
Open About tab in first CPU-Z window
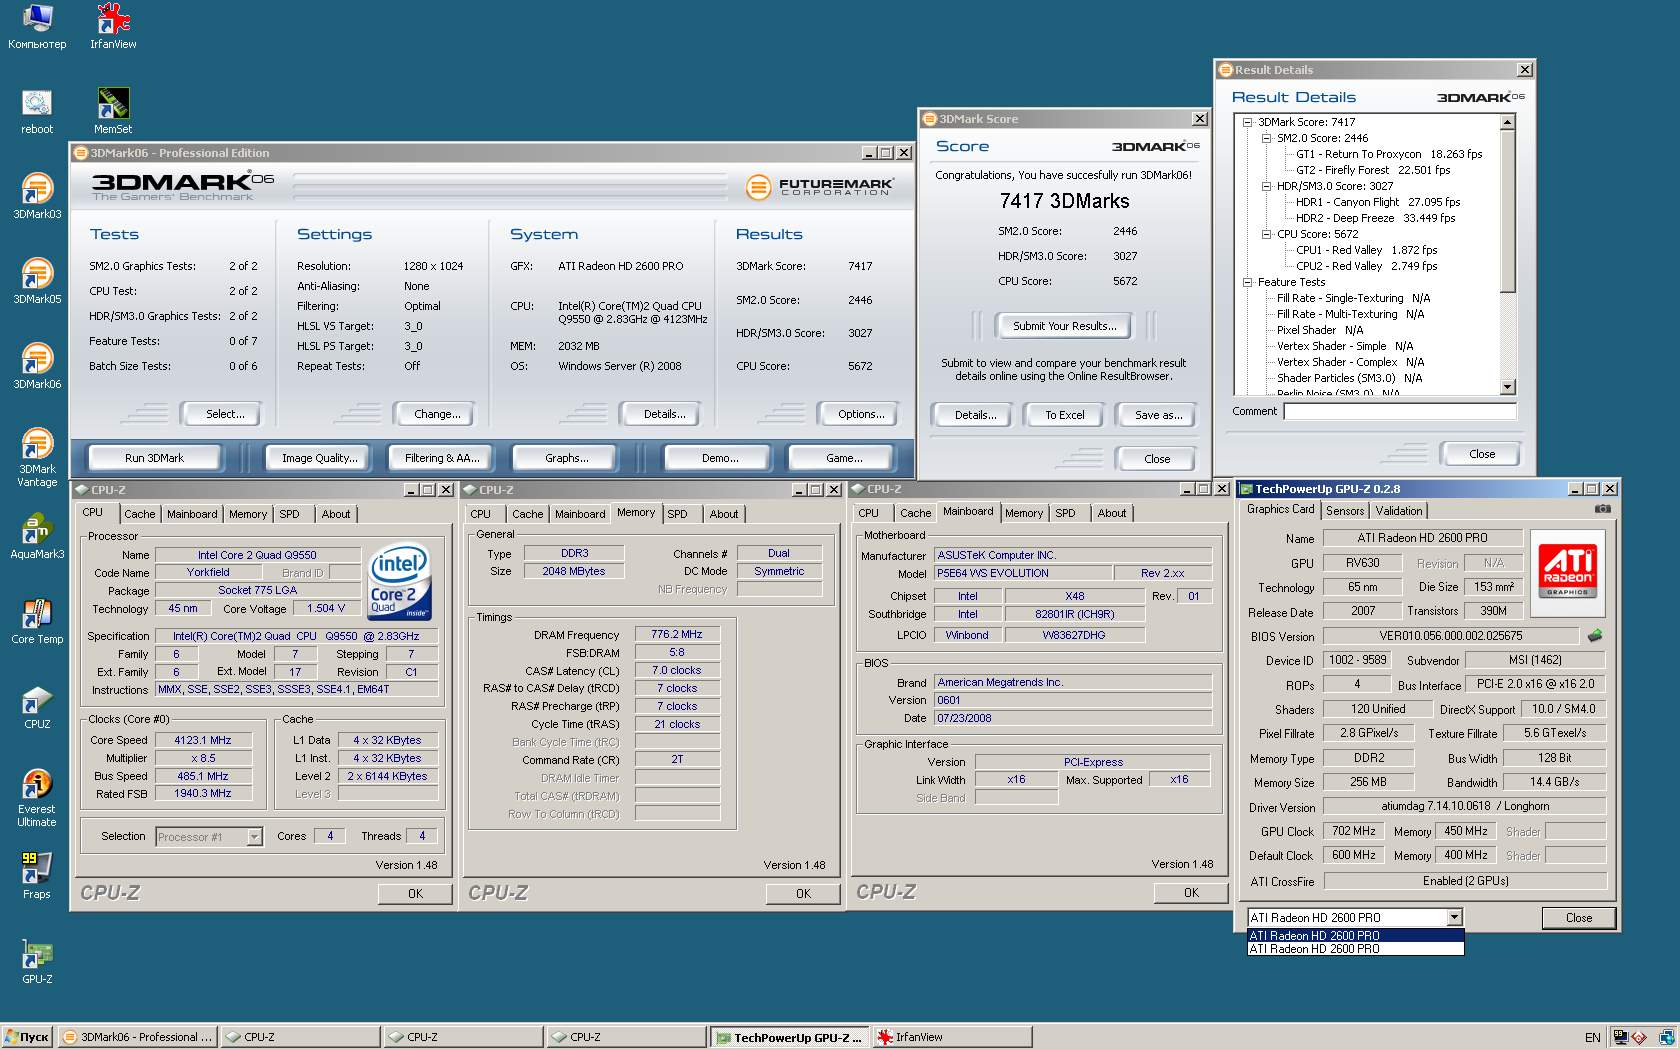[336, 514]
